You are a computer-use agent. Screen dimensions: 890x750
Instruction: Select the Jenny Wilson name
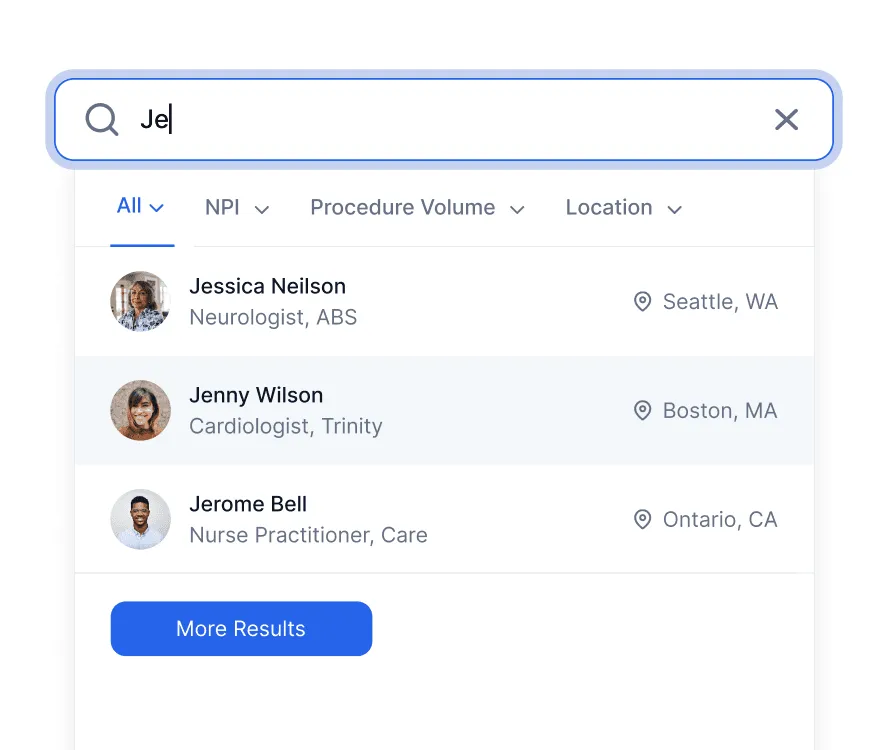256,395
